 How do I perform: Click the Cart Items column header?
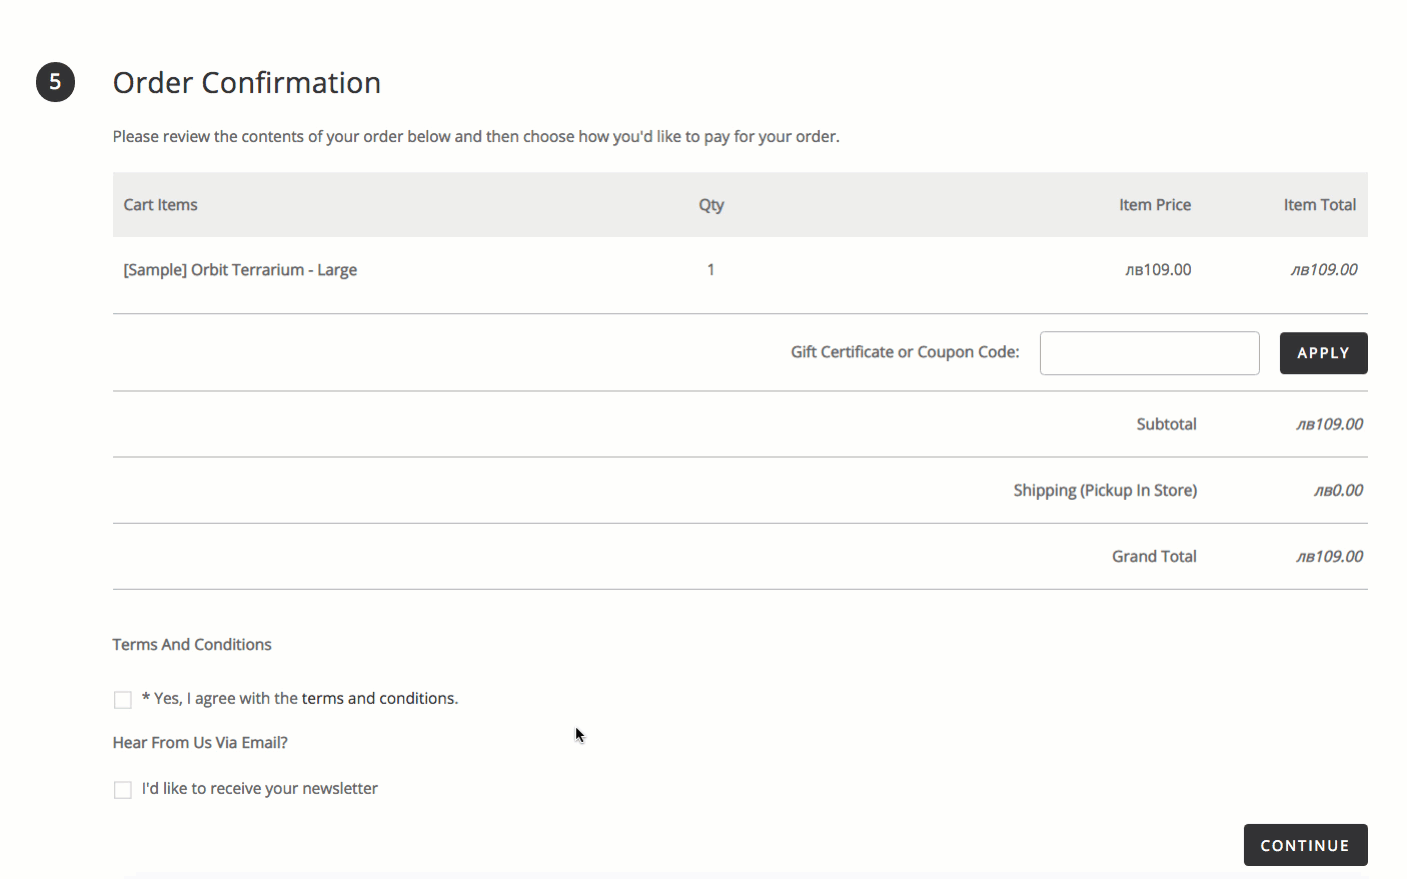click(x=160, y=204)
